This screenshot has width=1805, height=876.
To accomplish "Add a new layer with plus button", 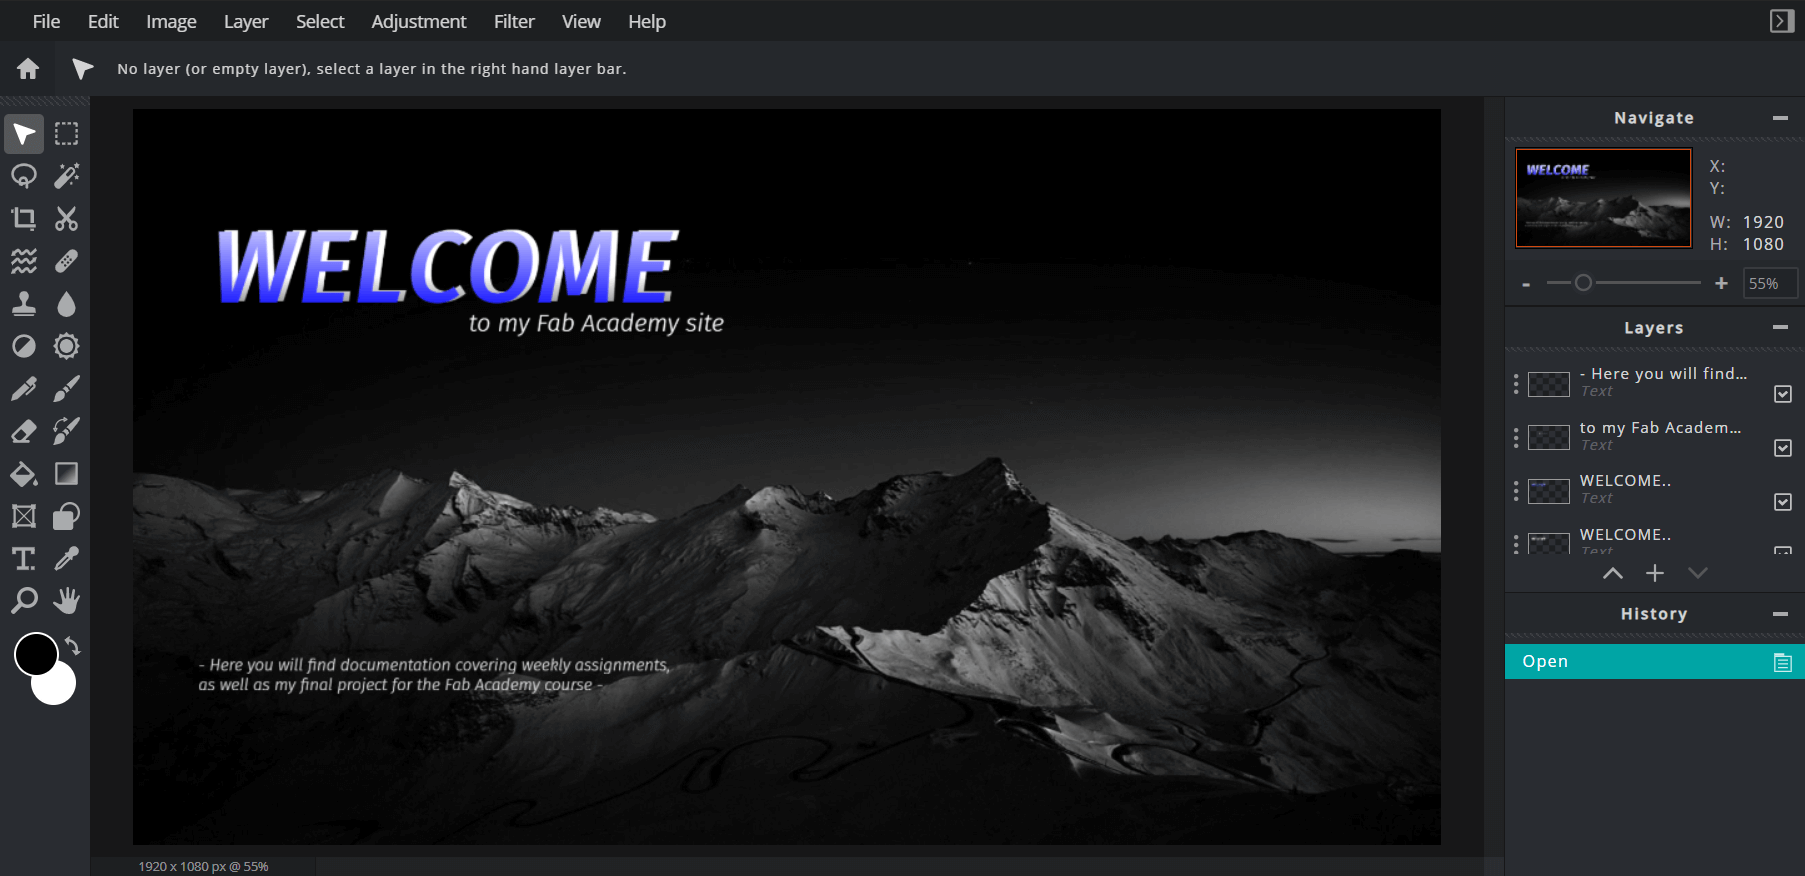I will tap(1655, 573).
